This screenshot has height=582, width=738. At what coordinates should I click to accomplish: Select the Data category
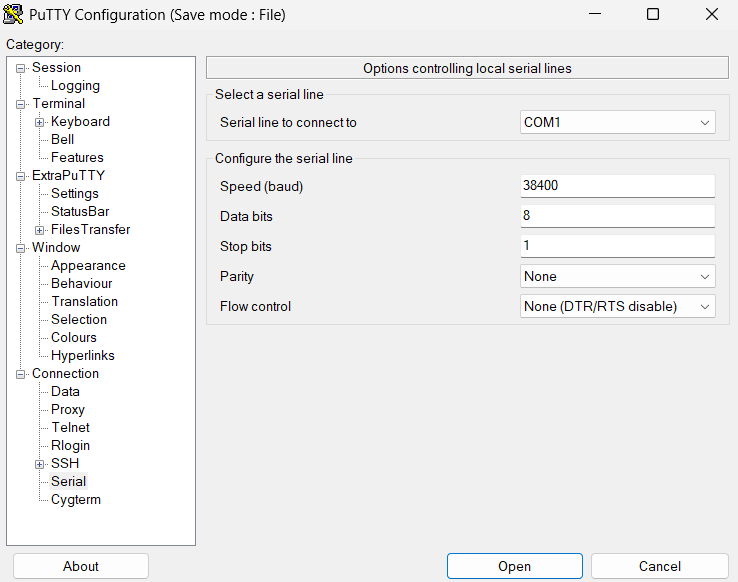coord(65,391)
